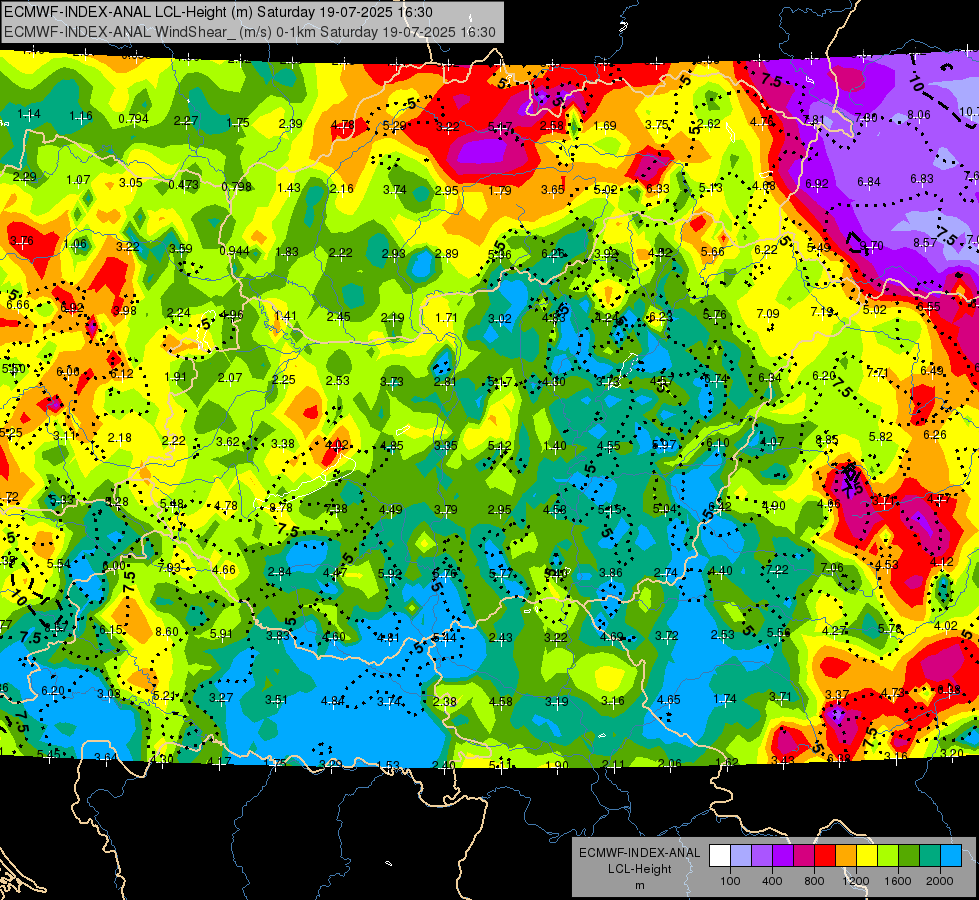The width and height of the screenshot is (979, 900).
Task: Click the pale lavender legend swatch
Action: (x=740, y=856)
